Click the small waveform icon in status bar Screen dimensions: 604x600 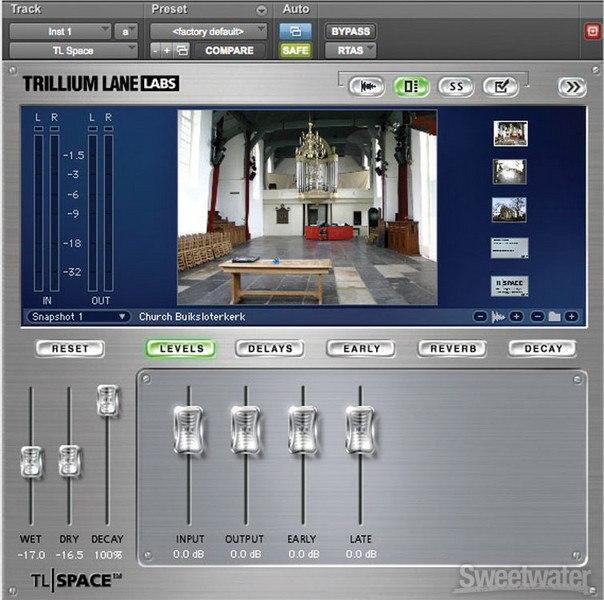[x=498, y=317]
